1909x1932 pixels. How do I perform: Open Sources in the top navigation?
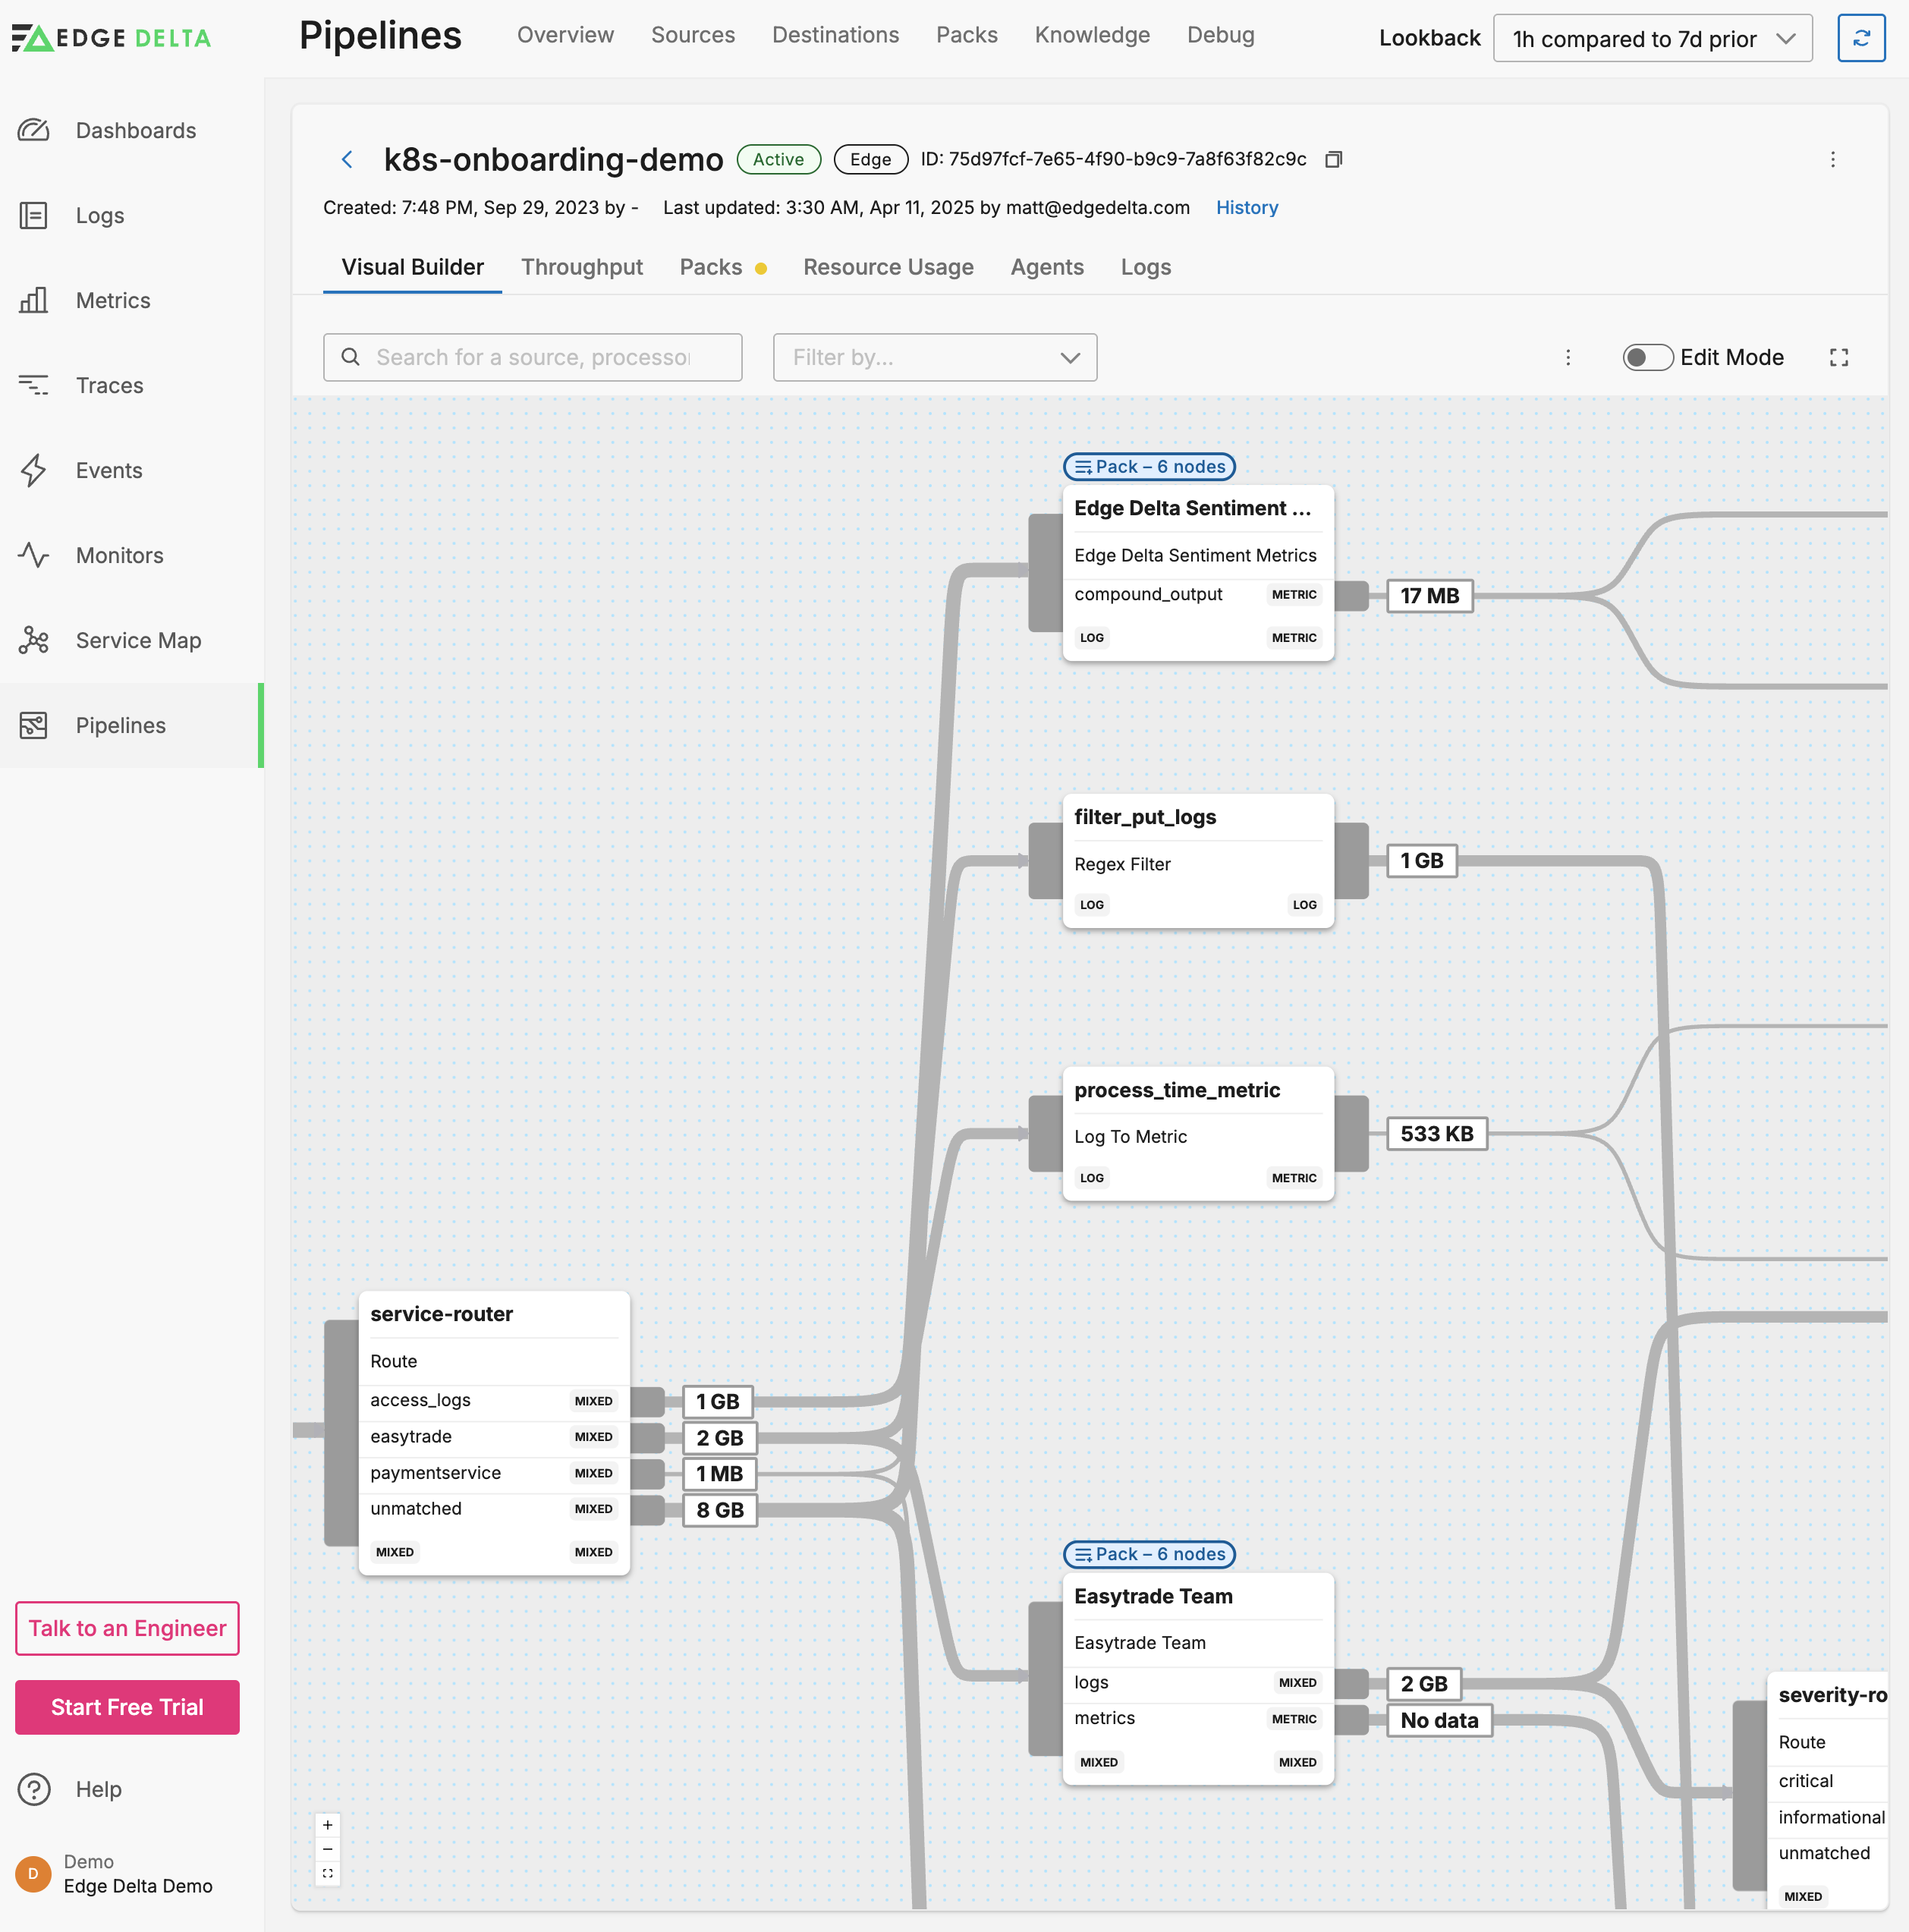coord(692,35)
